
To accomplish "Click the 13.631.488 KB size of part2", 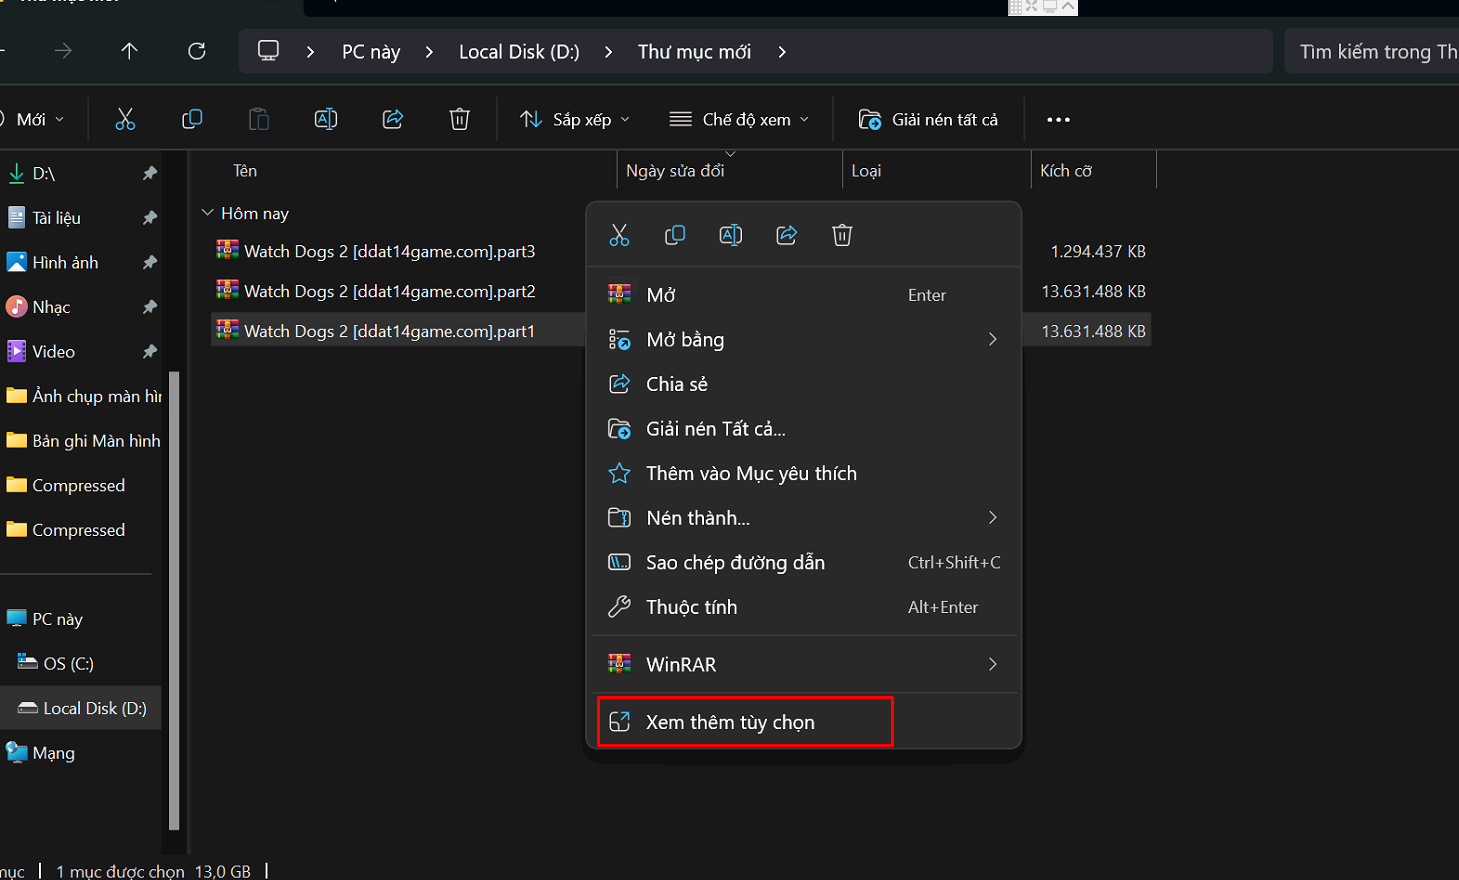I will [1093, 291].
